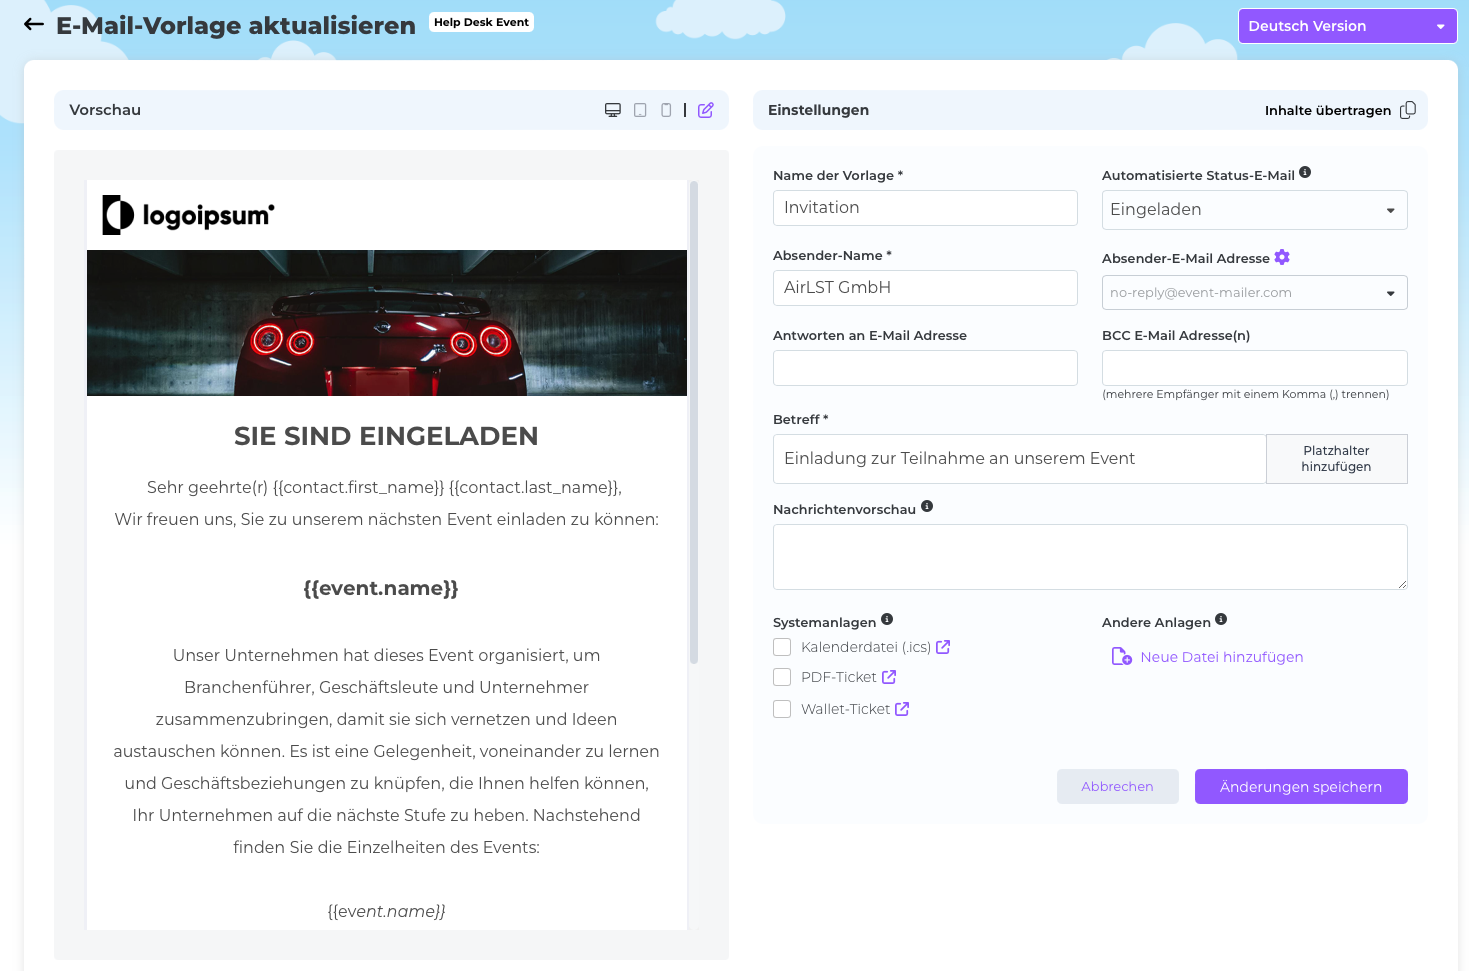
Task: Focus the Antworten an E-Mail Adresse field
Action: click(925, 368)
